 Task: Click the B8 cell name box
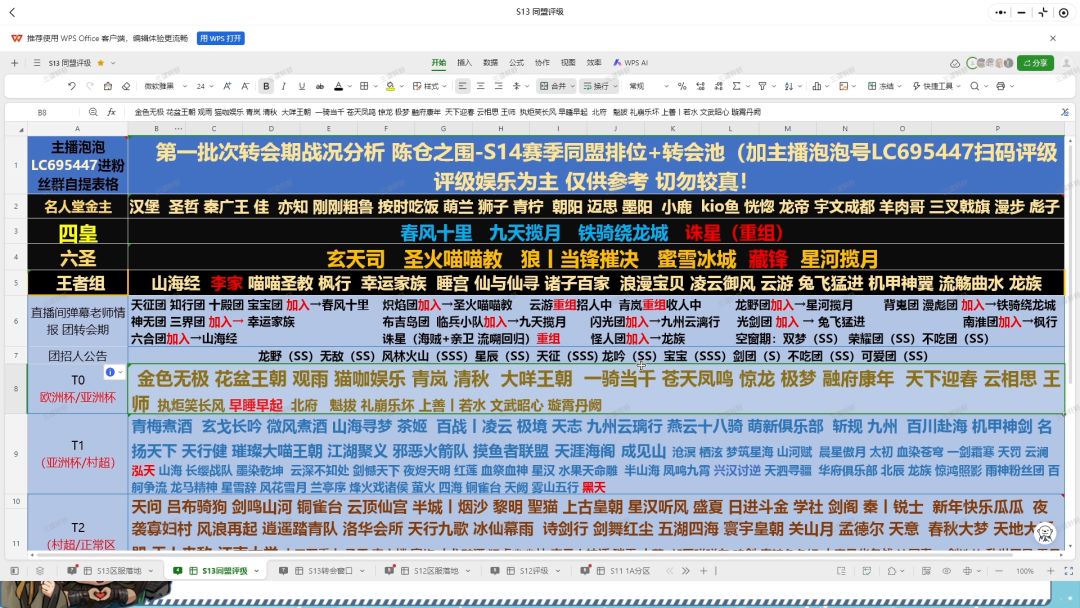(x=42, y=112)
